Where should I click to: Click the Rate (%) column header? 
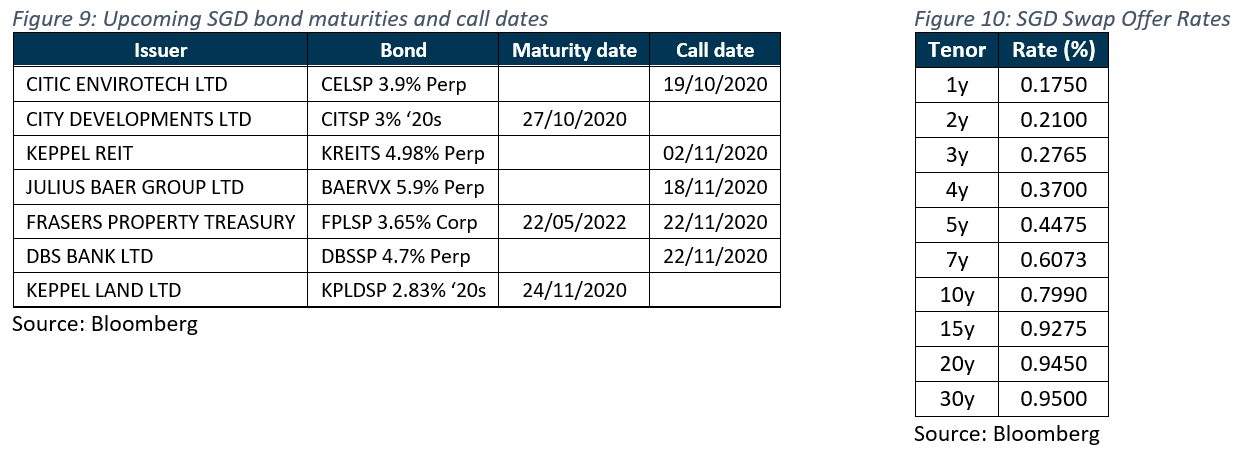(1053, 50)
